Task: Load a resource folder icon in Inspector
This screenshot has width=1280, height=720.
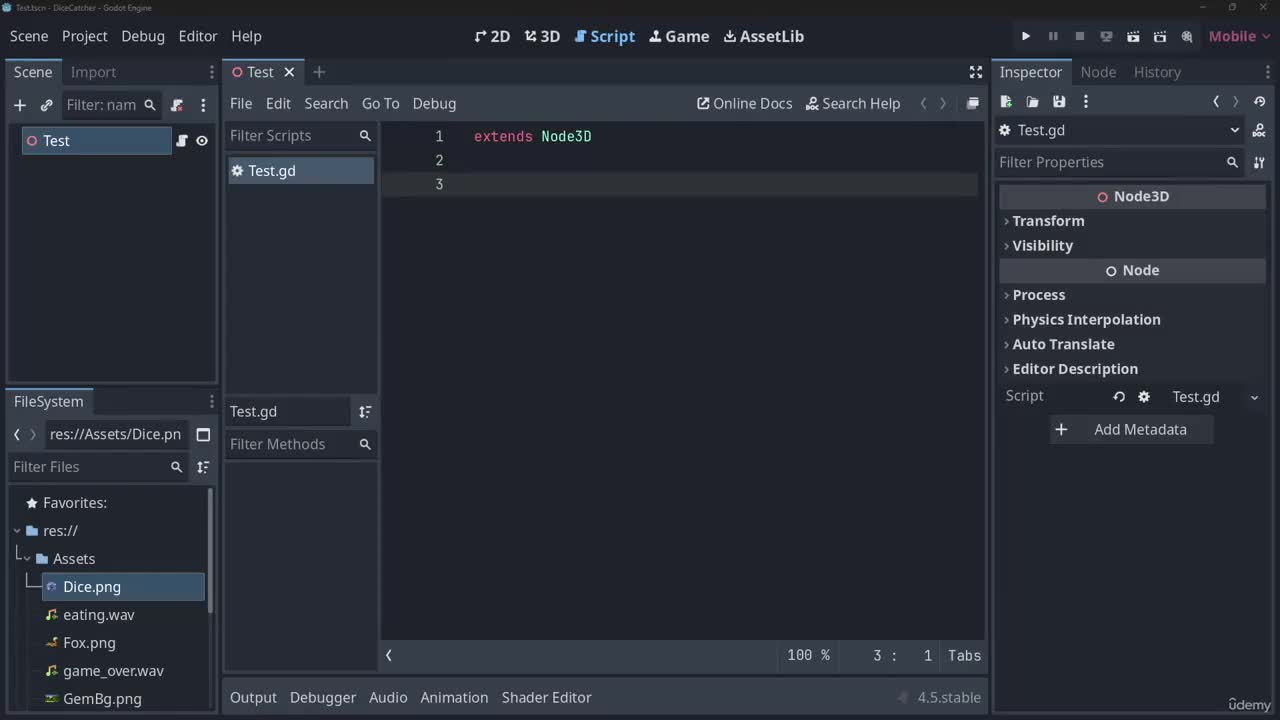Action: 1032,102
